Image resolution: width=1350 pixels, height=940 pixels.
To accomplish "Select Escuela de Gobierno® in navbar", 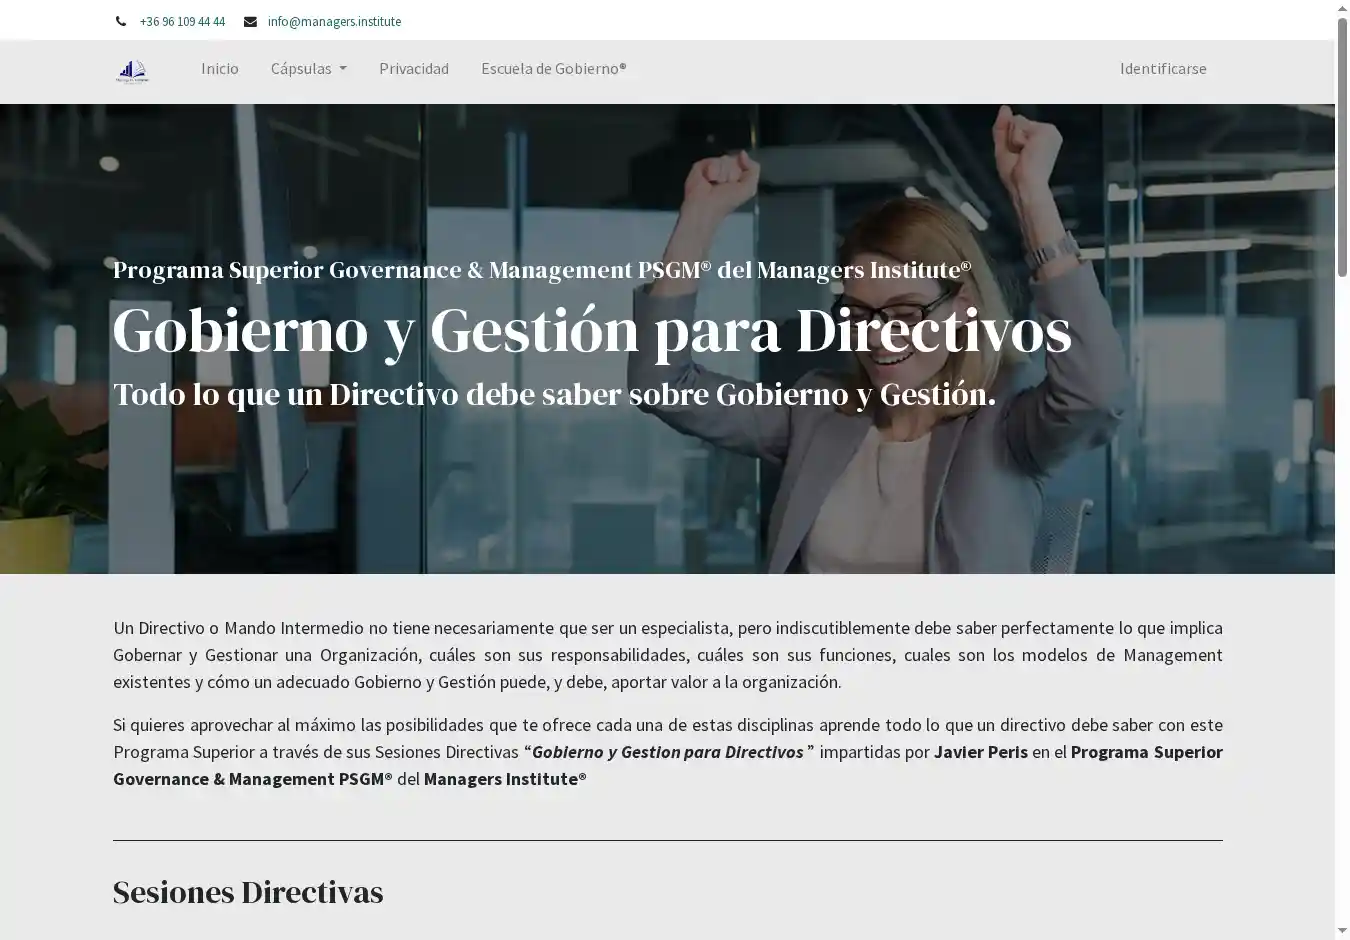I will pos(553,69).
